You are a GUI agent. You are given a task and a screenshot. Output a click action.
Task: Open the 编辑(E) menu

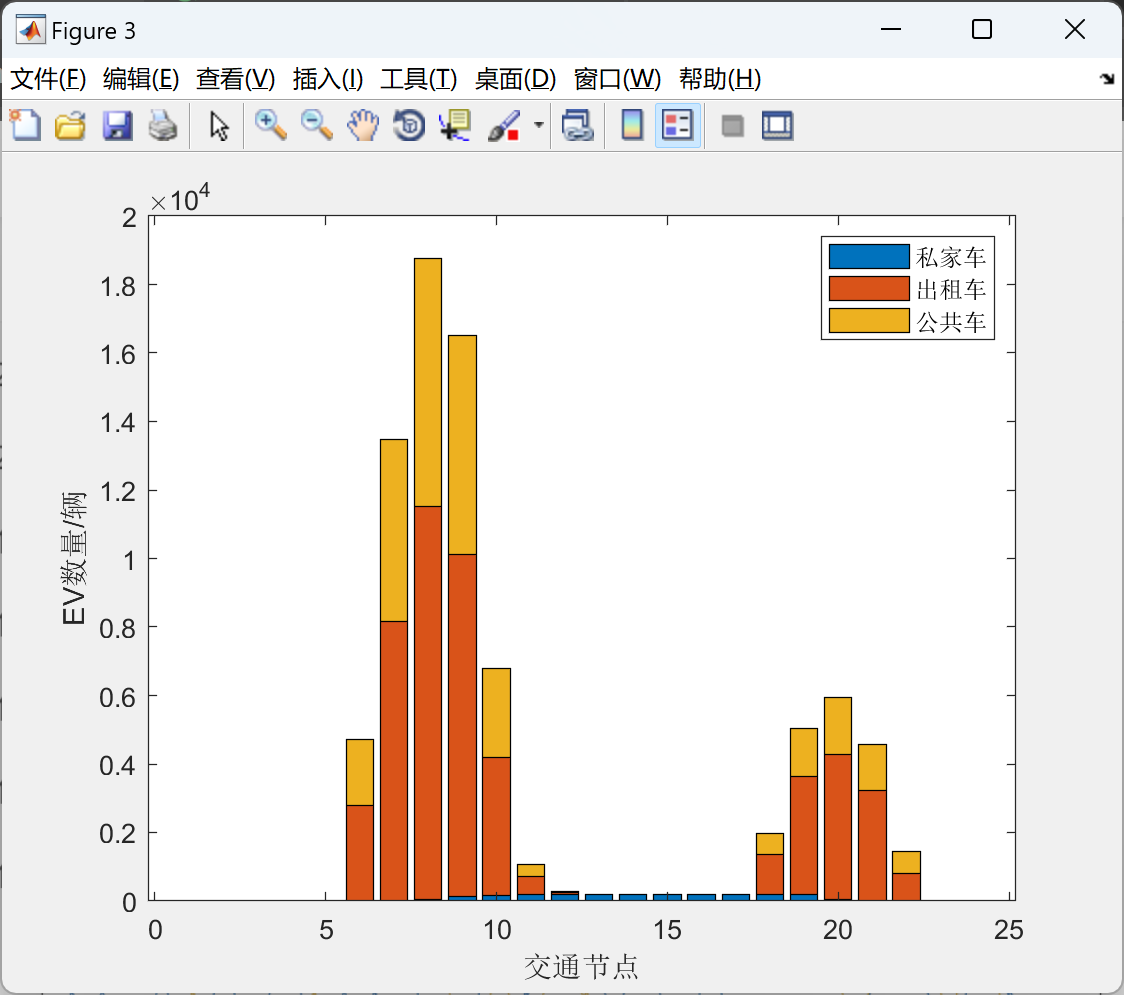tap(141, 79)
